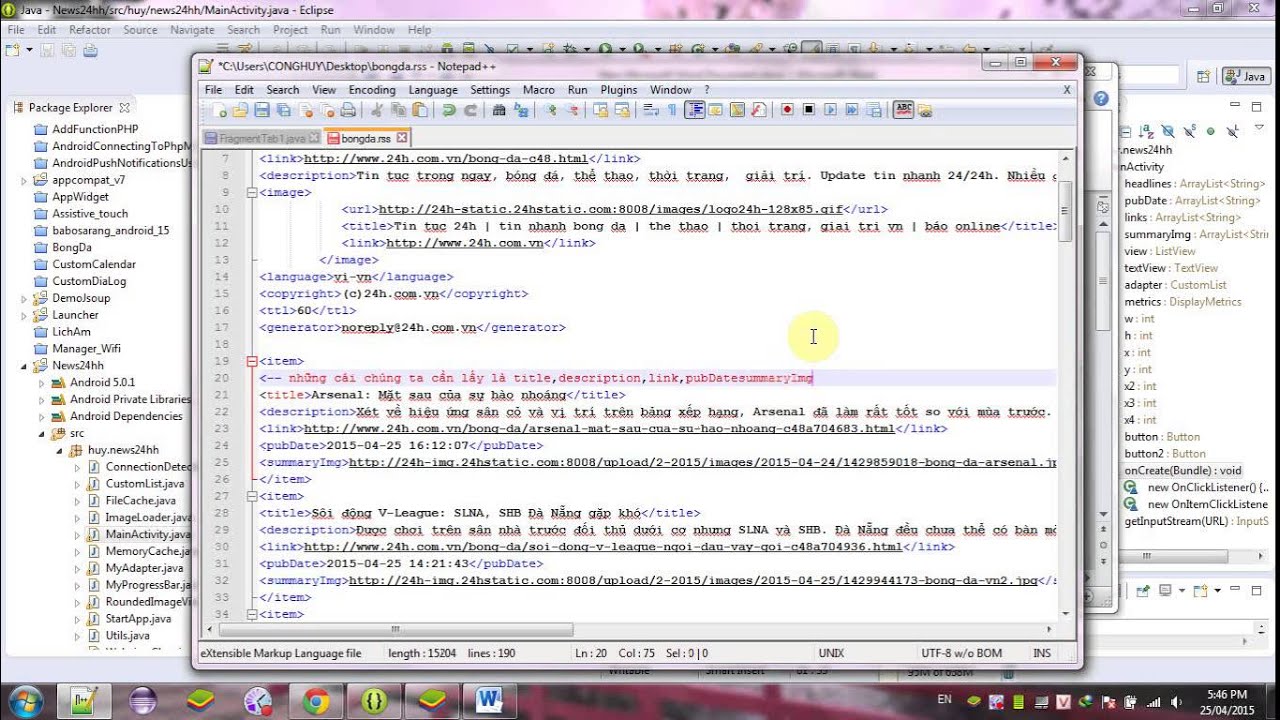Click the EN language indicator in the tray
Screen dimensions: 1280x720
943,700
